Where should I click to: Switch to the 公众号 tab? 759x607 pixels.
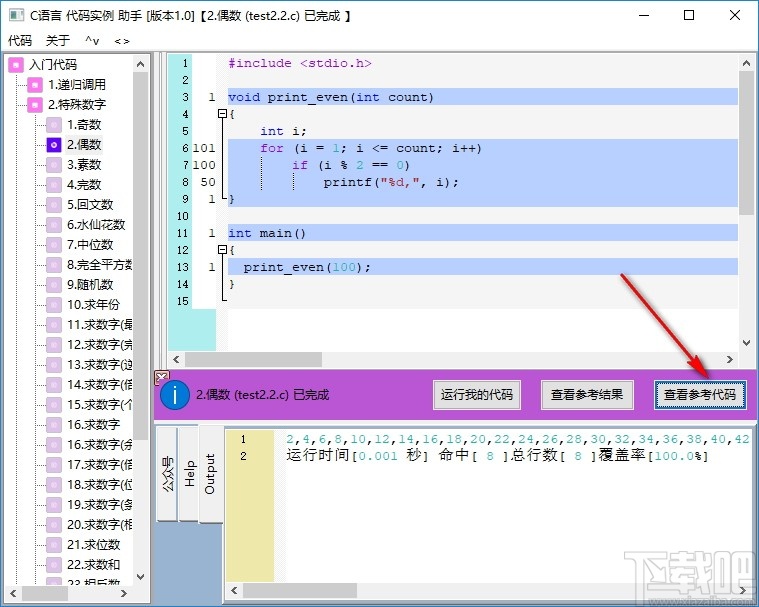coord(167,474)
